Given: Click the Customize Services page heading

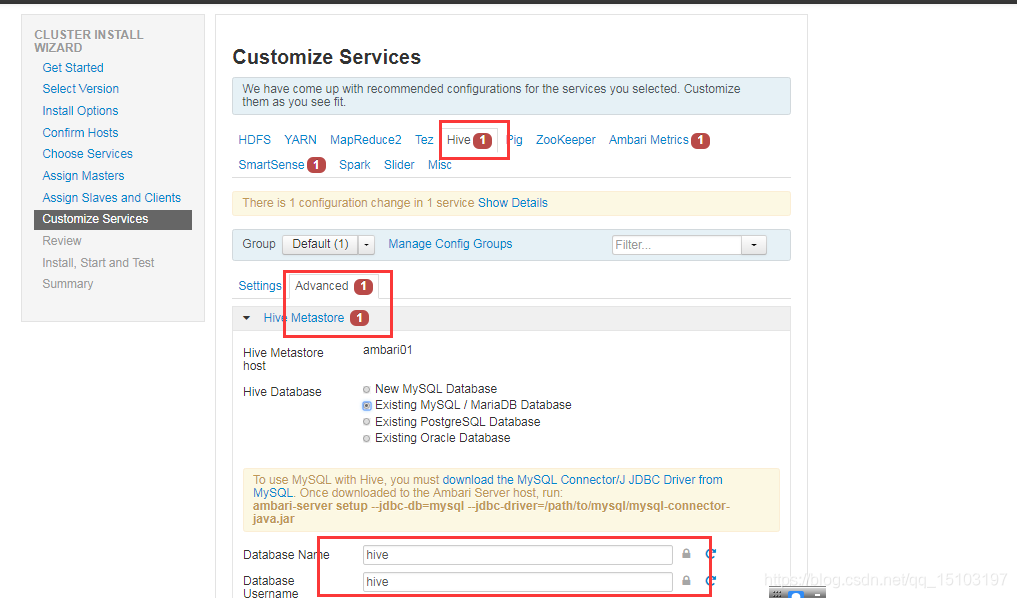Looking at the screenshot, I should point(326,57).
